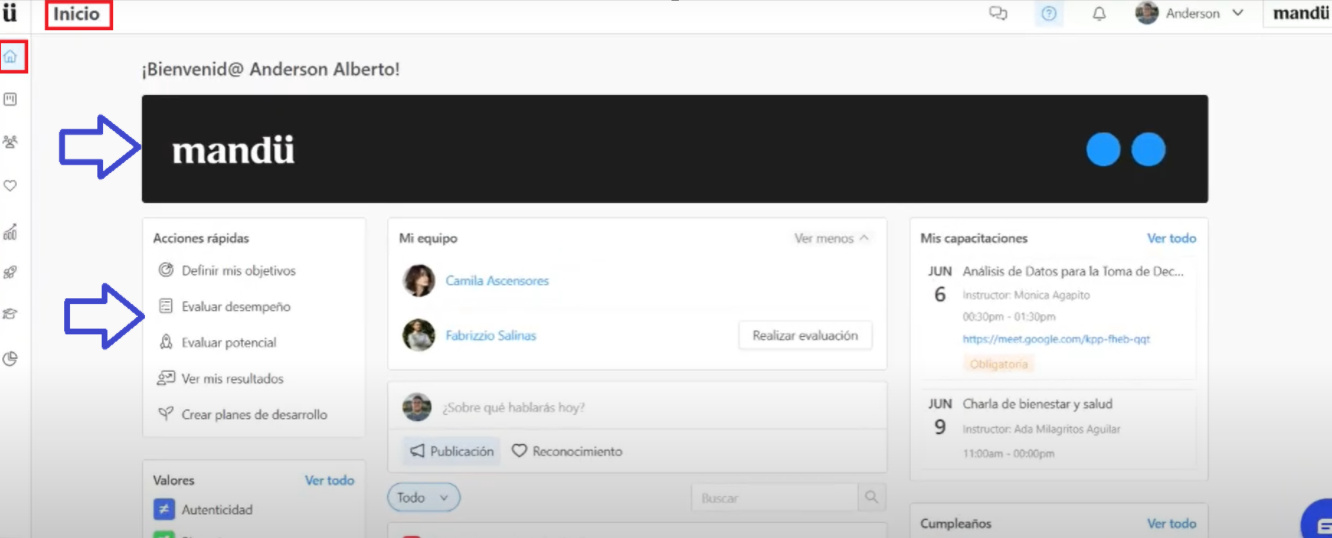This screenshot has height=538, width=1332.
Task: Open the rocket icon in sidebar
Action: click(x=11, y=272)
